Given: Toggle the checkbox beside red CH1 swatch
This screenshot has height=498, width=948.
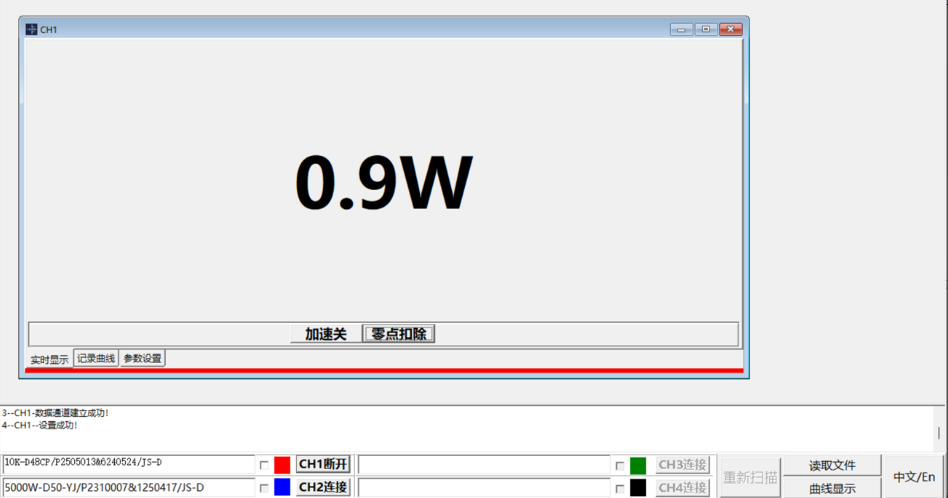Looking at the screenshot, I should pos(264,465).
